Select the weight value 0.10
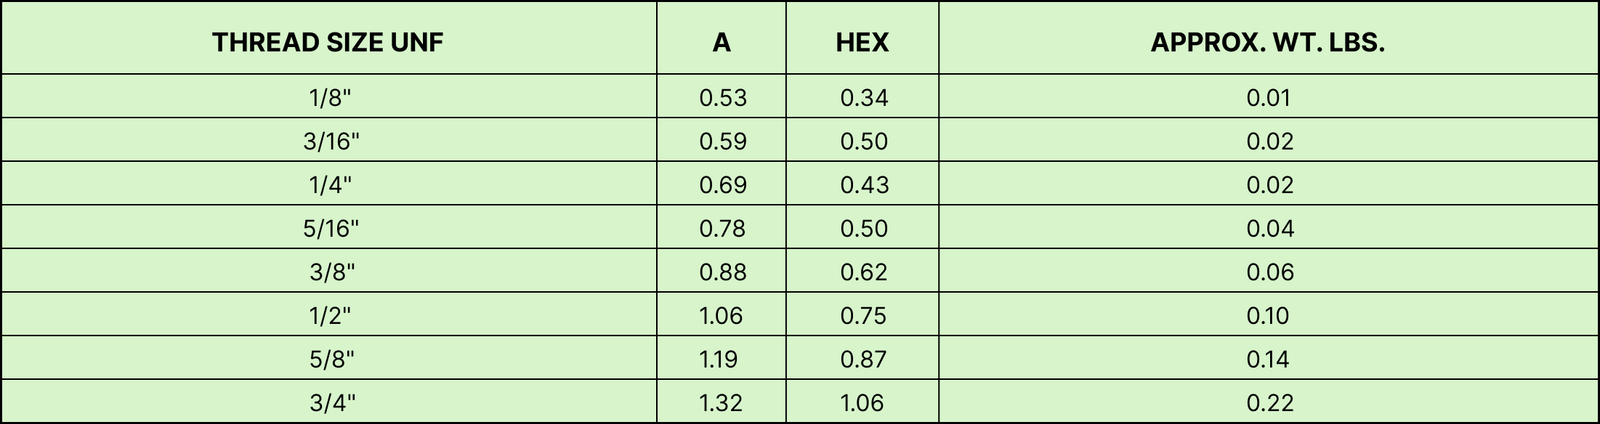The height and width of the screenshot is (424, 1600). point(1269,316)
